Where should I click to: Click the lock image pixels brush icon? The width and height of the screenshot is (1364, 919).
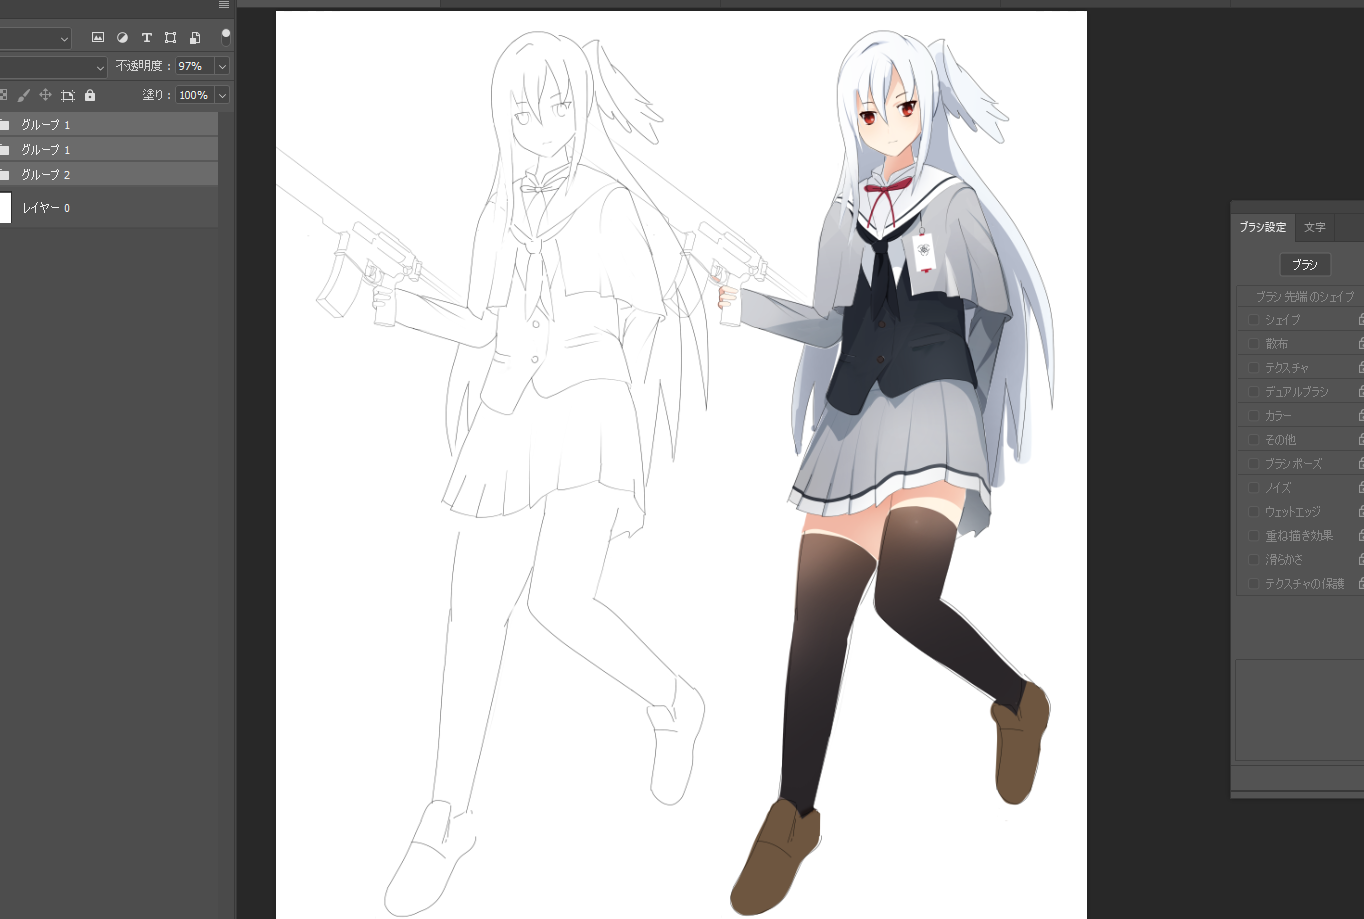[24, 95]
